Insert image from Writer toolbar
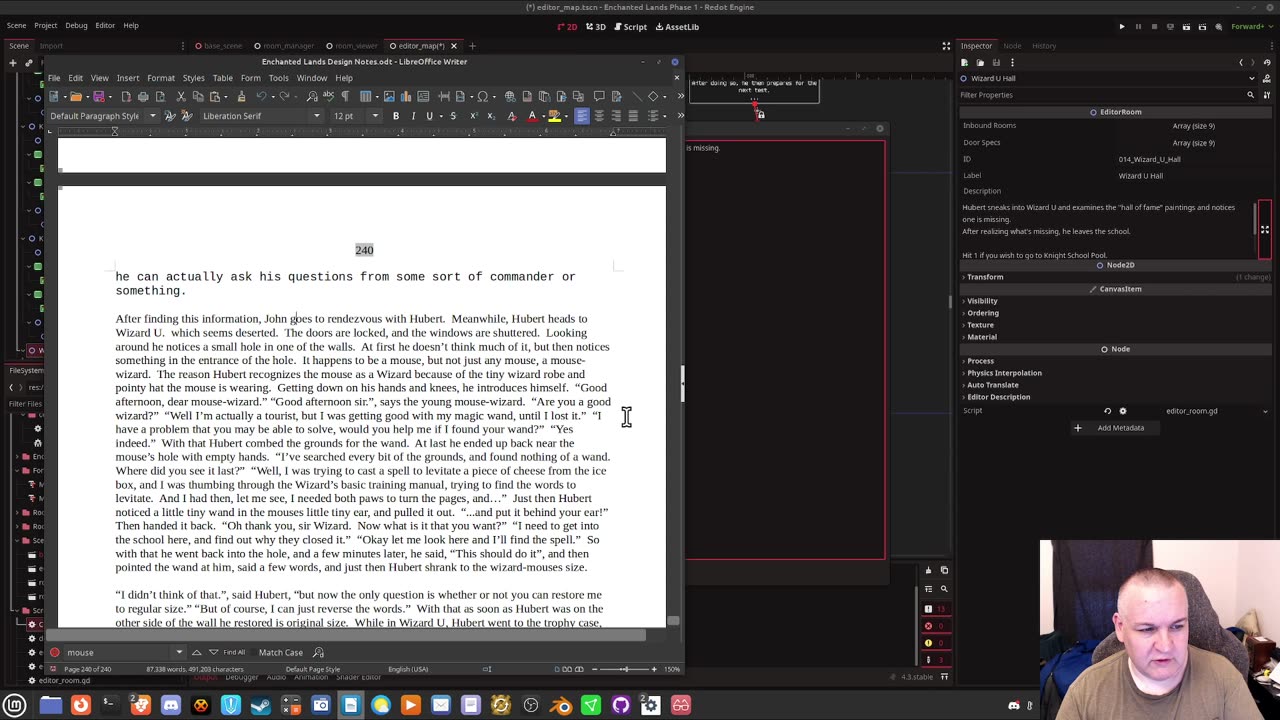 click(x=389, y=96)
